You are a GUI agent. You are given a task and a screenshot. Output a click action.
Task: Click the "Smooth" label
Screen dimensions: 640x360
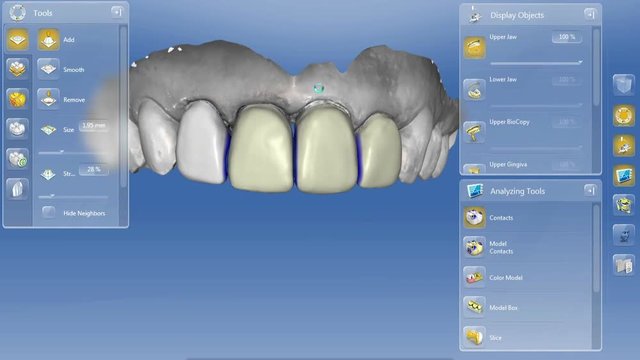coord(74,70)
